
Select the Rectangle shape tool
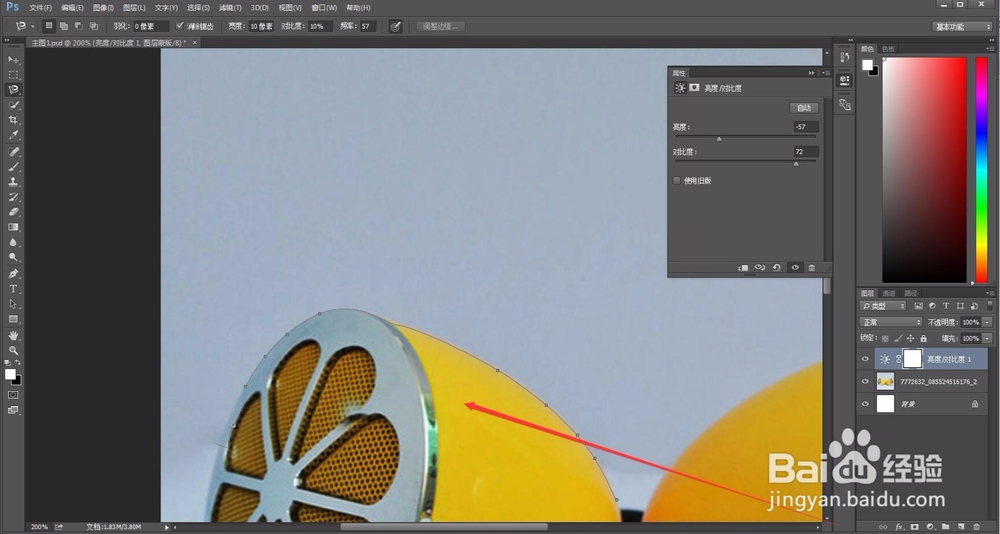click(13, 320)
